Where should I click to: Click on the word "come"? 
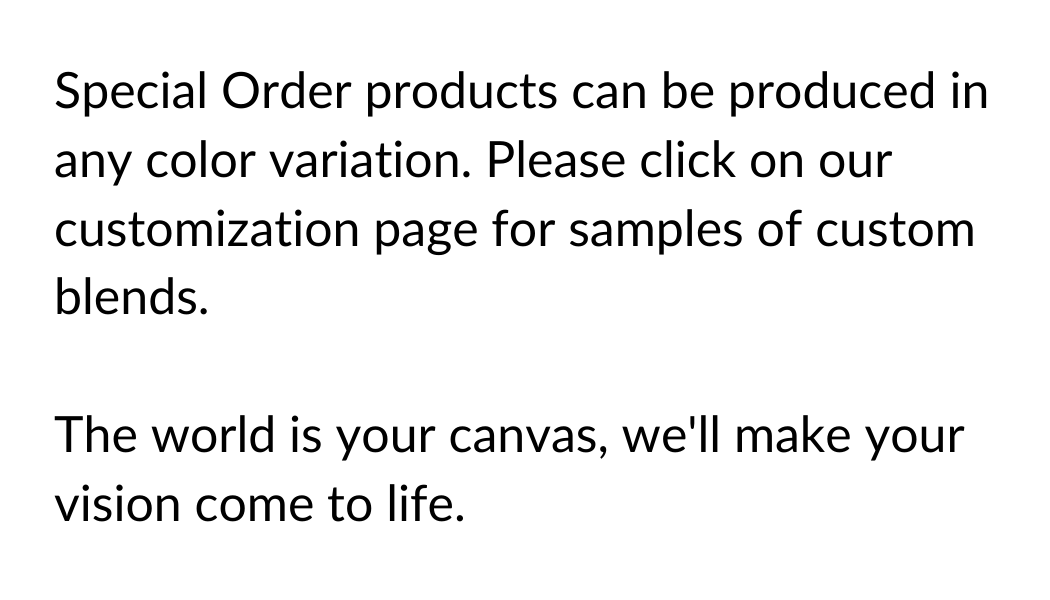tap(254, 507)
